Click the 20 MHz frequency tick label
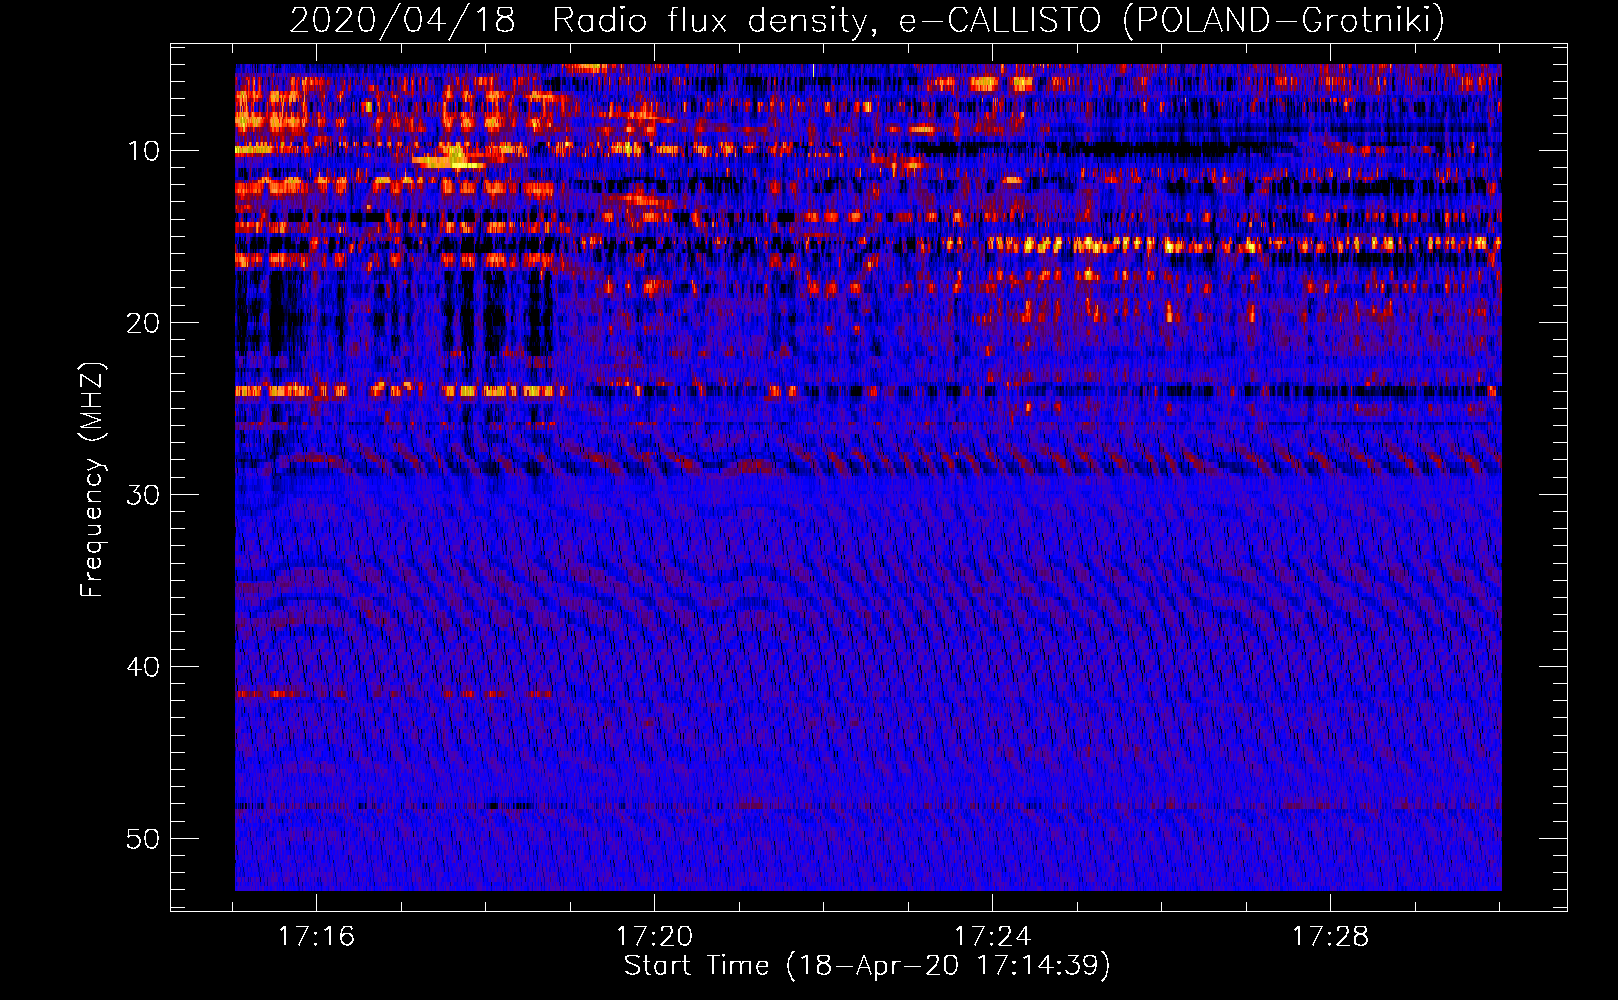Viewport: 1618px width, 1000px height. [144, 323]
